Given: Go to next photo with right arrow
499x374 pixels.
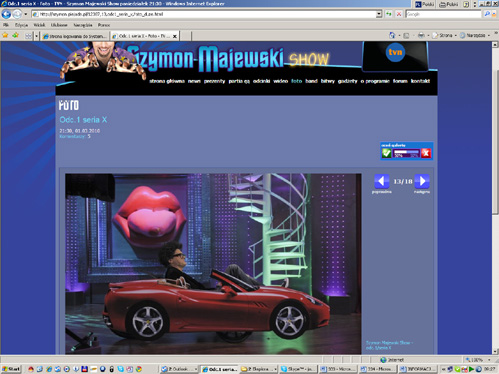Looking at the screenshot, I should click(x=422, y=181).
